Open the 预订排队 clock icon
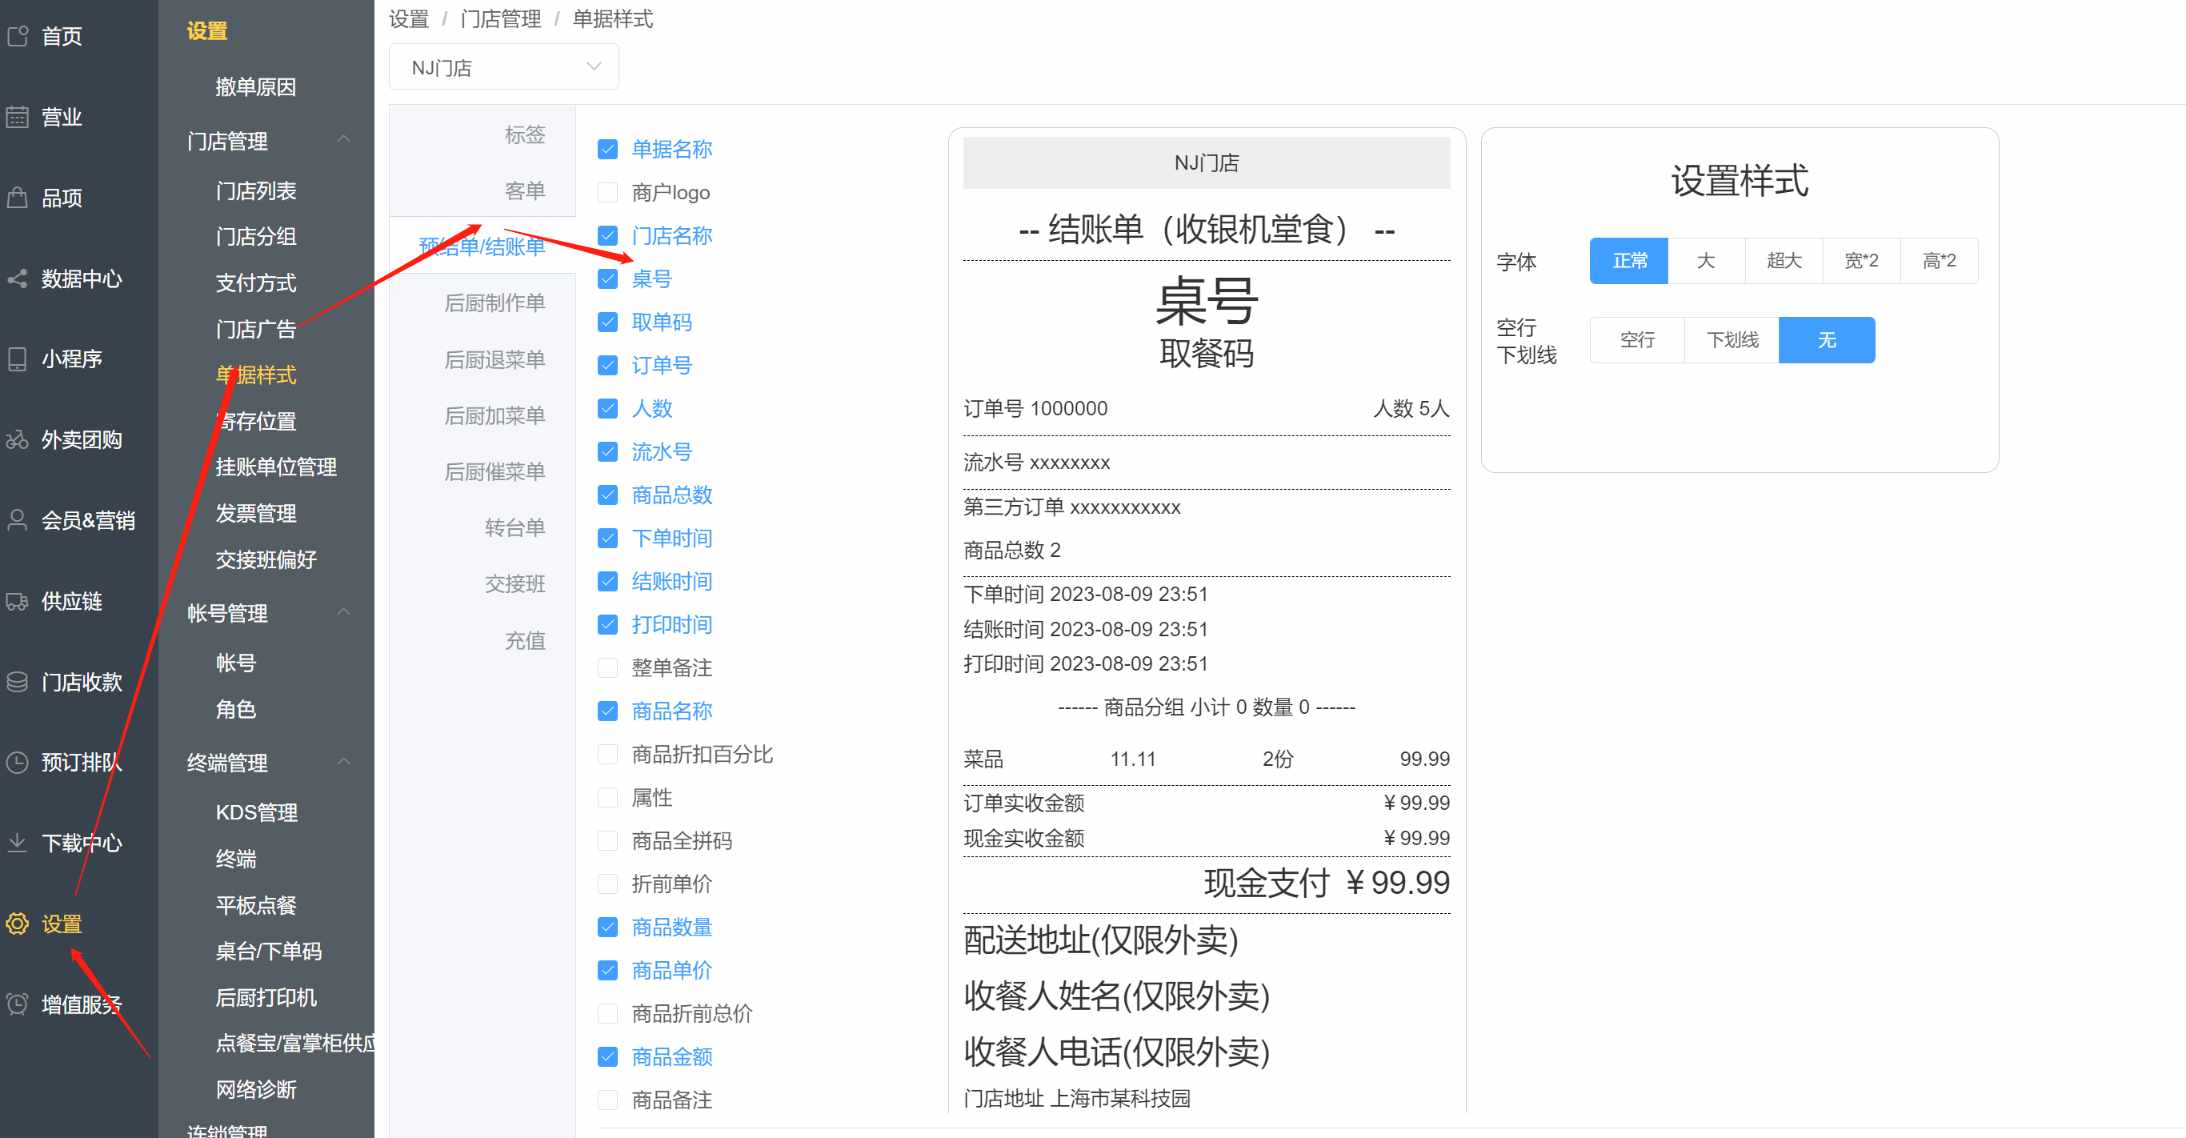 [x=18, y=762]
